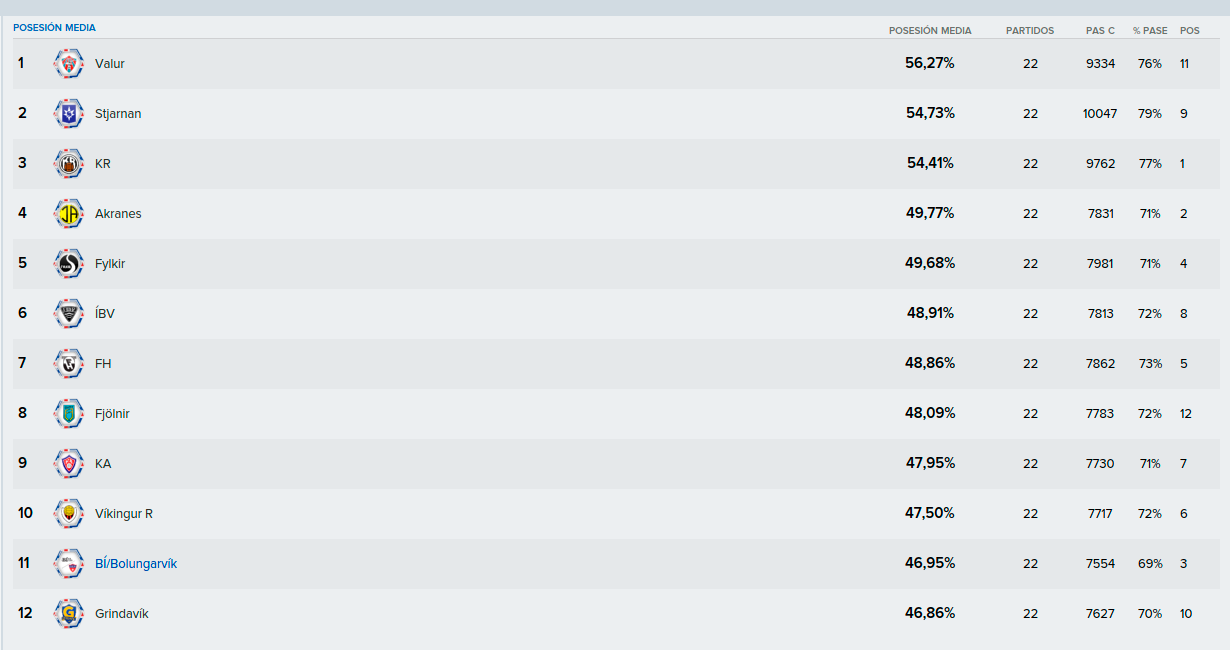Sort table by Partidos column header
This screenshot has width=1230, height=650.
[x=1030, y=31]
